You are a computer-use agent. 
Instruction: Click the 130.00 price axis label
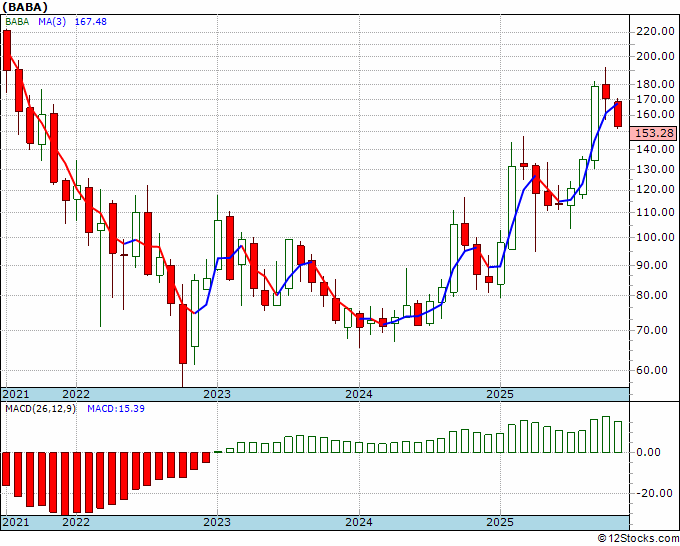[x=655, y=169]
